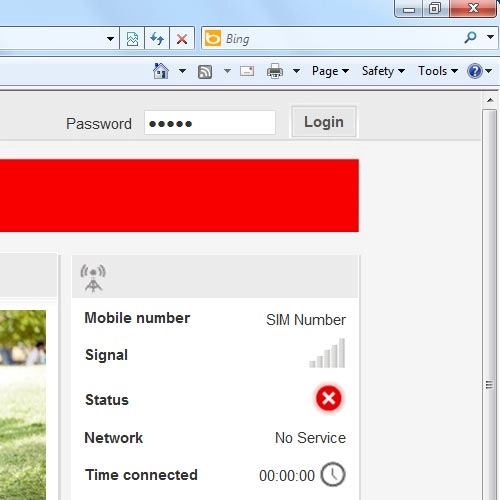Open the Safety menu

[x=383, y=71]
